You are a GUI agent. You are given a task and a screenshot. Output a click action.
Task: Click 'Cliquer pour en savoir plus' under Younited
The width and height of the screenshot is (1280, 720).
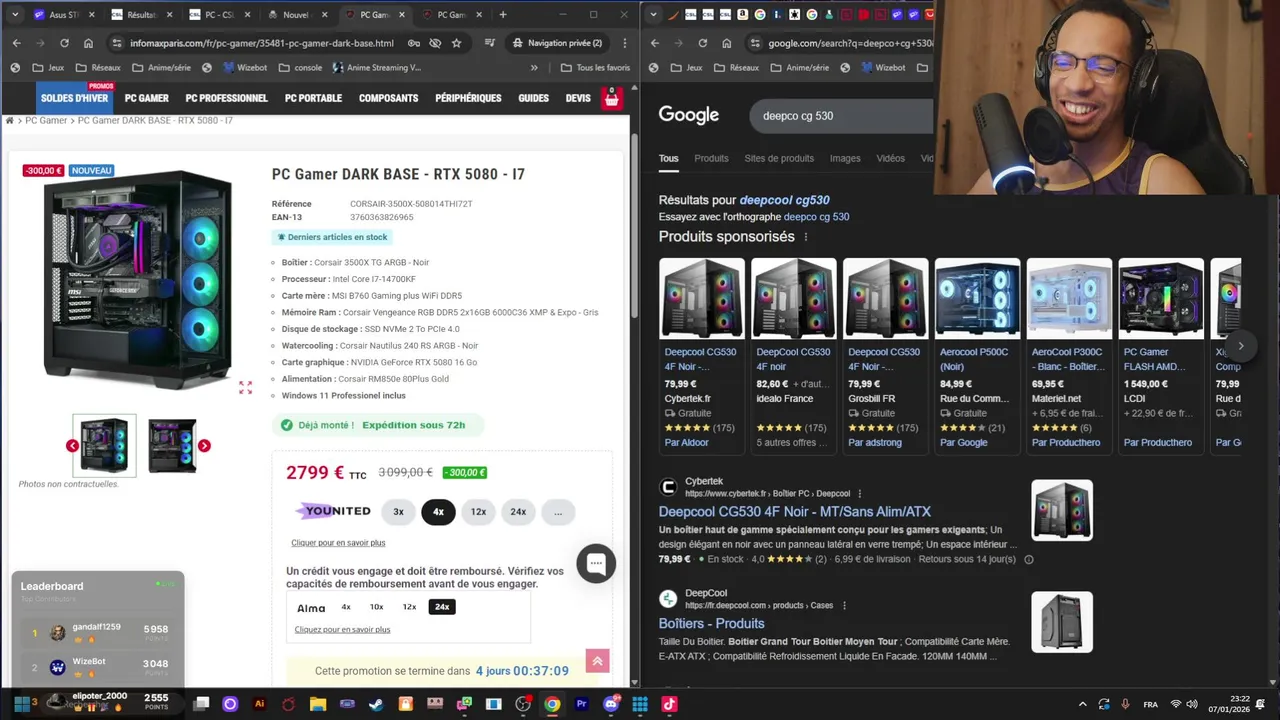(x=338, y=543)
